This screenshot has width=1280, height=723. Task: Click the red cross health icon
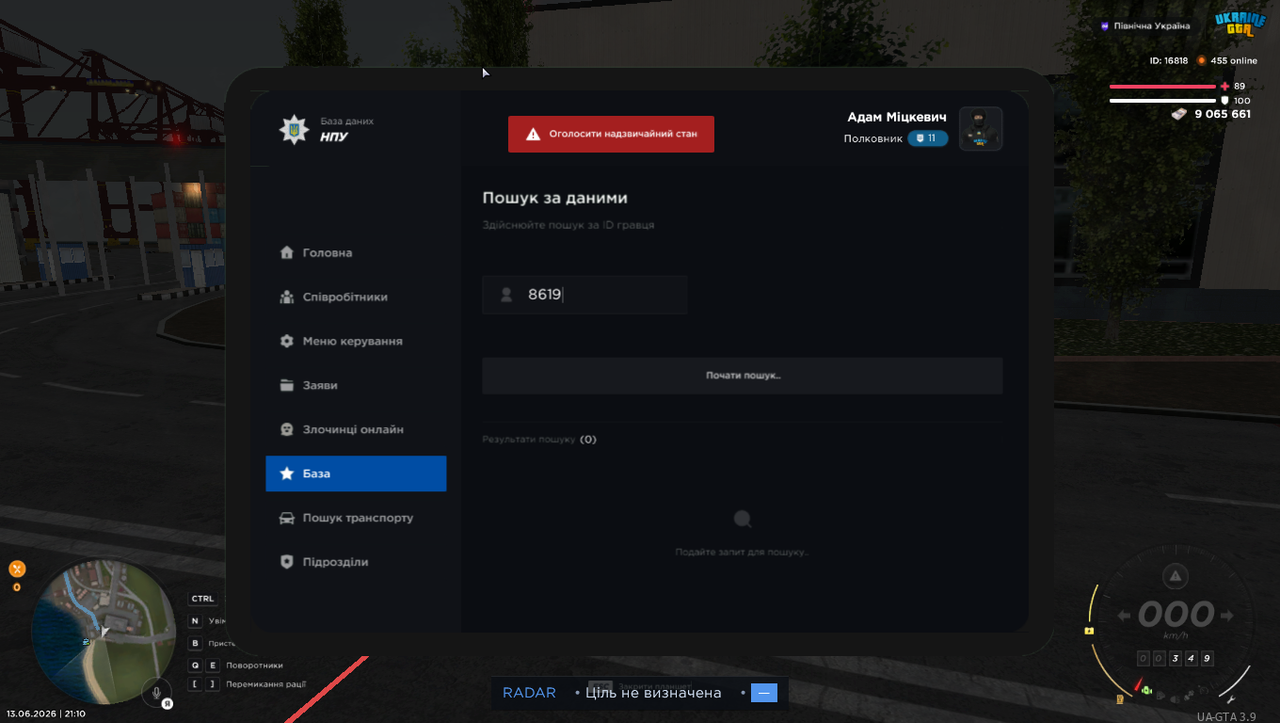[1225, 86]
